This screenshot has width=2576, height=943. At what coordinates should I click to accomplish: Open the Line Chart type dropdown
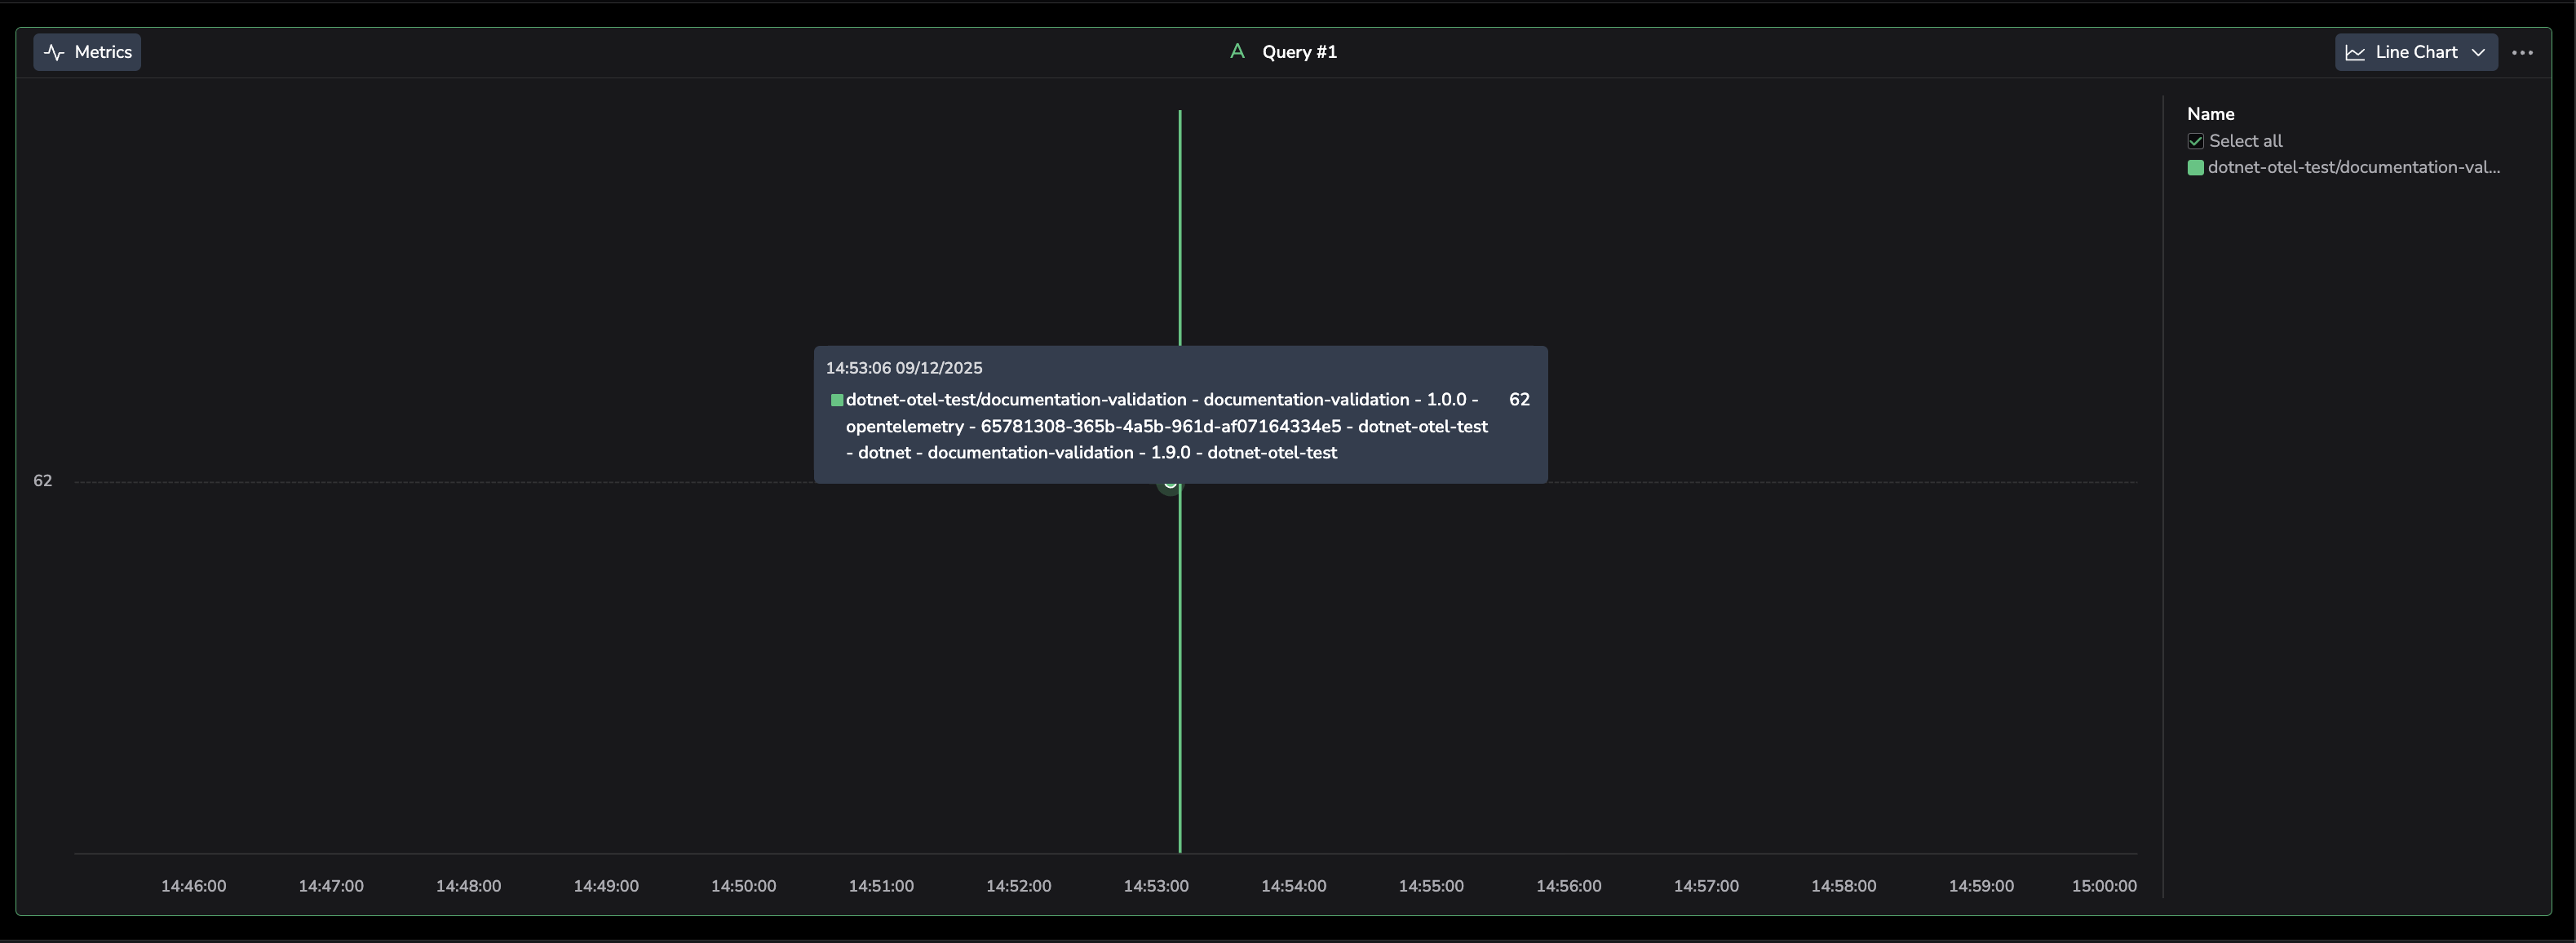pos(2415,52)
